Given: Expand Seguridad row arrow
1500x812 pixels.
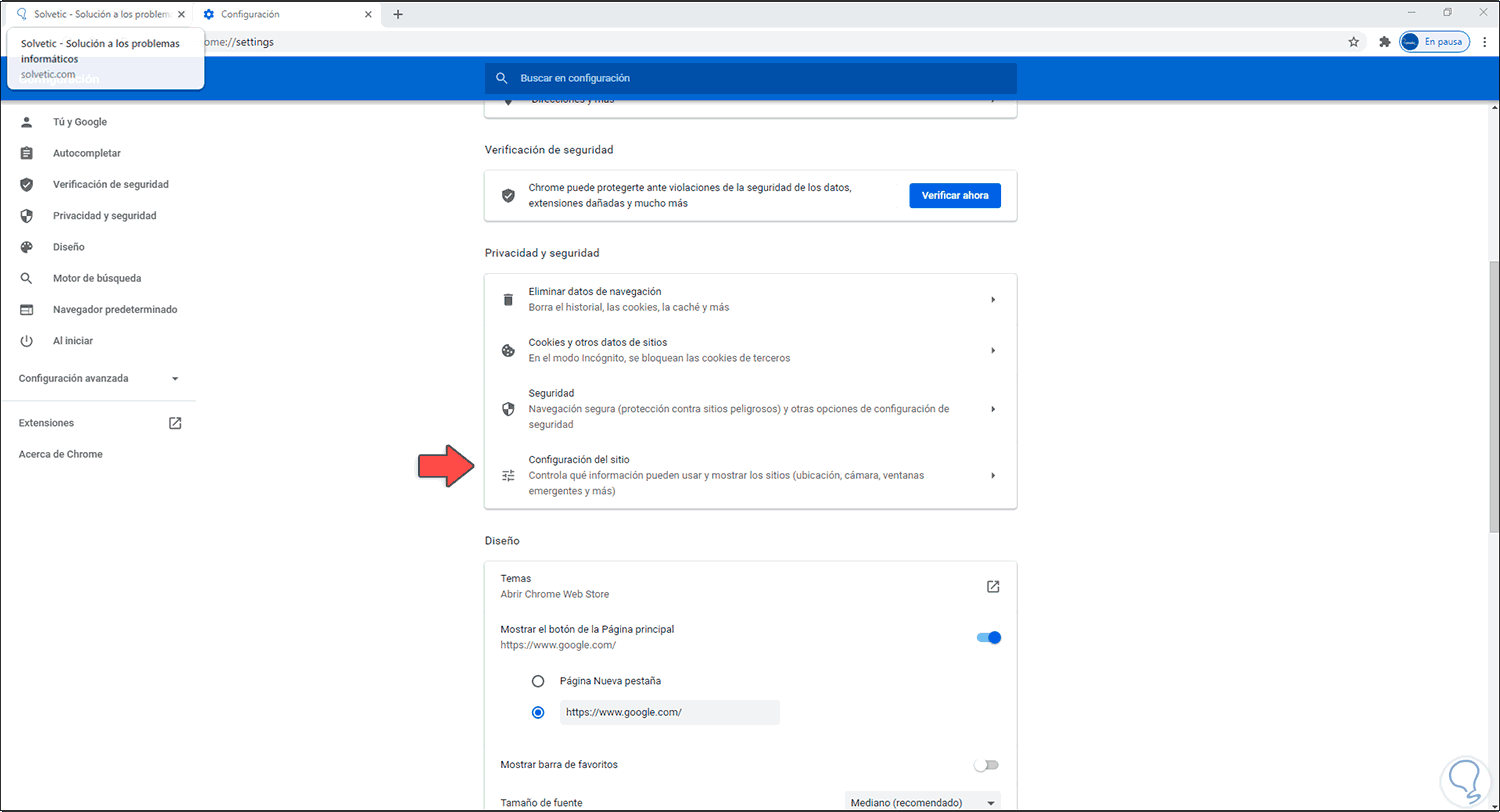Looking at the screenshot, I should [993, 409].
